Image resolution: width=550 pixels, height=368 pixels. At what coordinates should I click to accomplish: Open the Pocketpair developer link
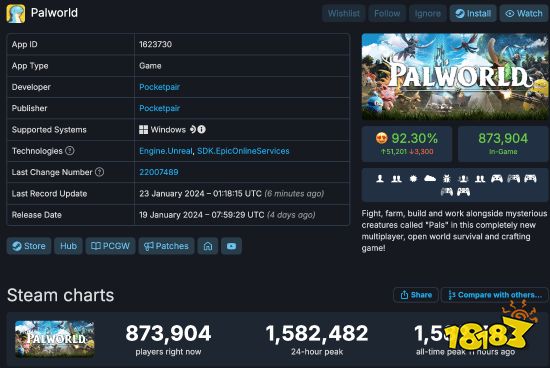coord(160,87)
